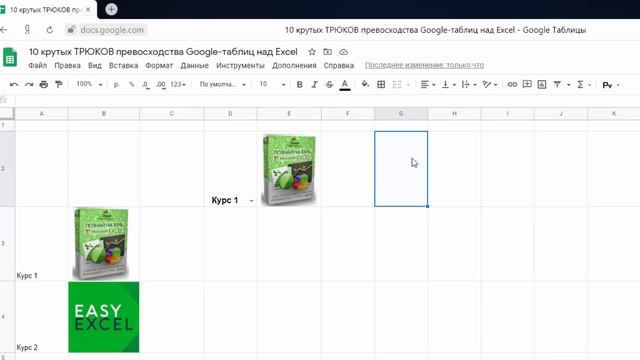This screenshot has height=360, width=640.
Task: Click the Insert link icon
Action: coord(512,84)
